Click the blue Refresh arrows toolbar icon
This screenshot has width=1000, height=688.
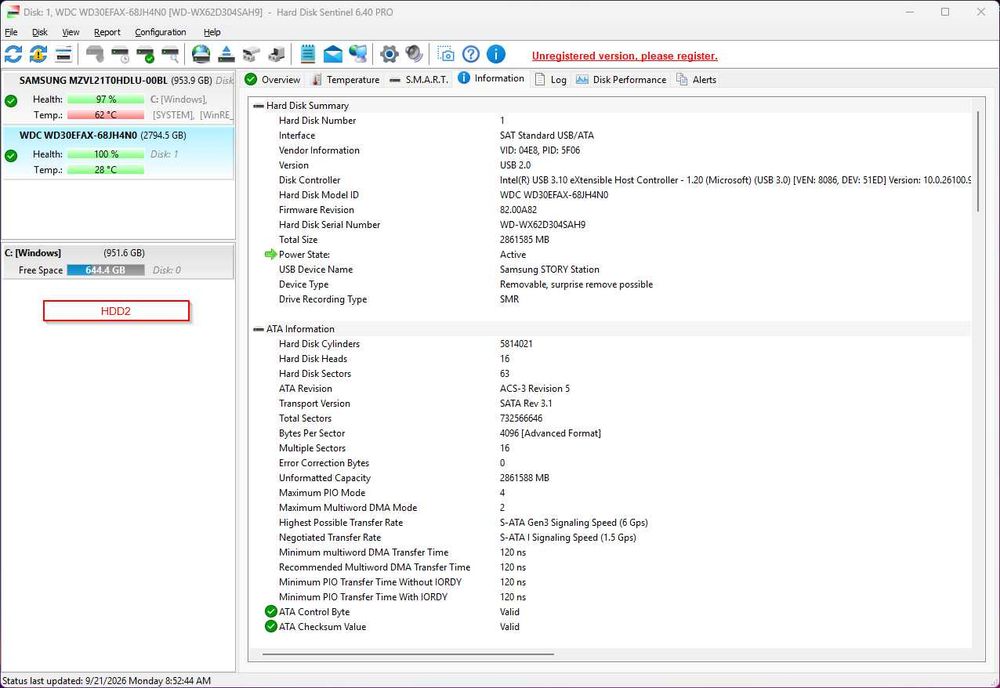tap(13, 54)
